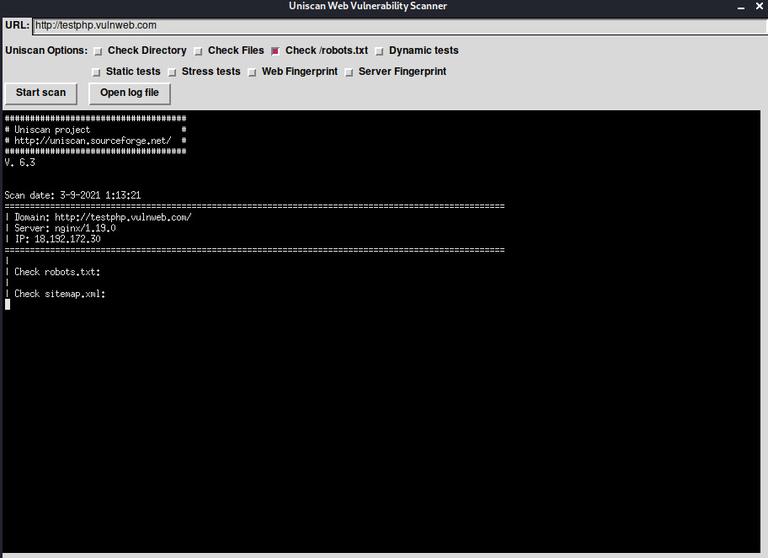Click the 'URL:' label
Image resolution: width=768 pixels, height=558 pixels.
tap(17, 25)
